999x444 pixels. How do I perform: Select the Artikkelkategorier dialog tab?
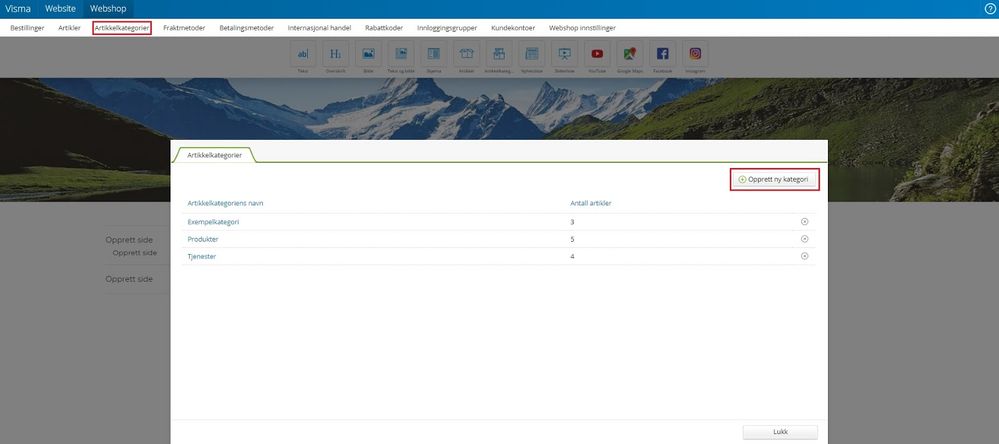coord(214,155)
